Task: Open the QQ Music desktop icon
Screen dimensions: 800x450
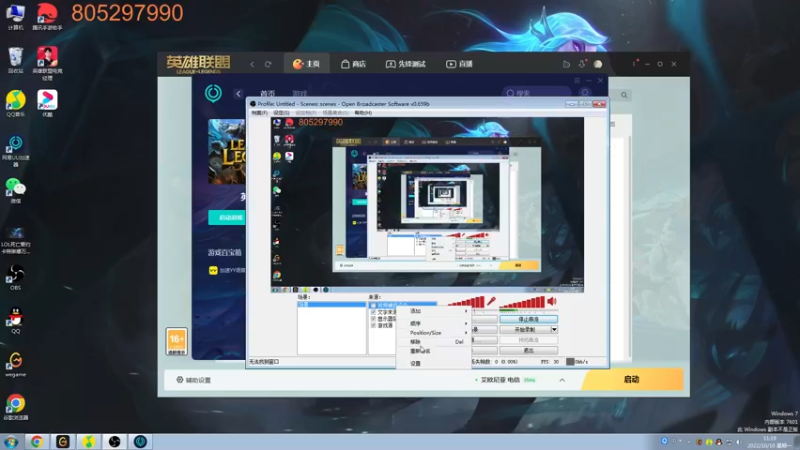Action: pos(15,104)
